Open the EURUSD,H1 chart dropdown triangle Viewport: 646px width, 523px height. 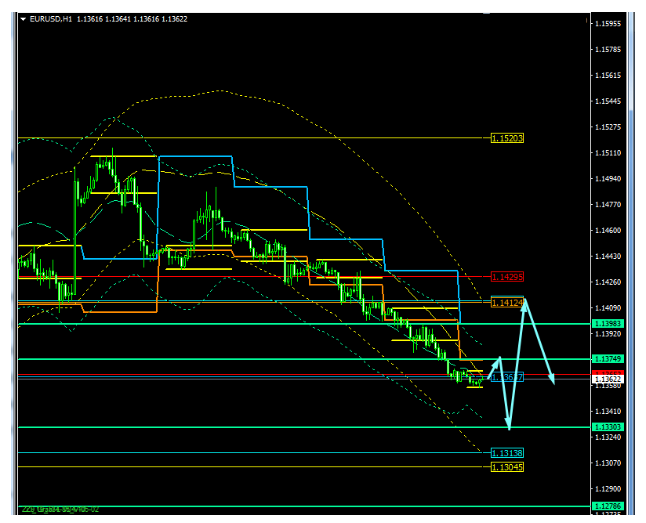coord(24,18)
